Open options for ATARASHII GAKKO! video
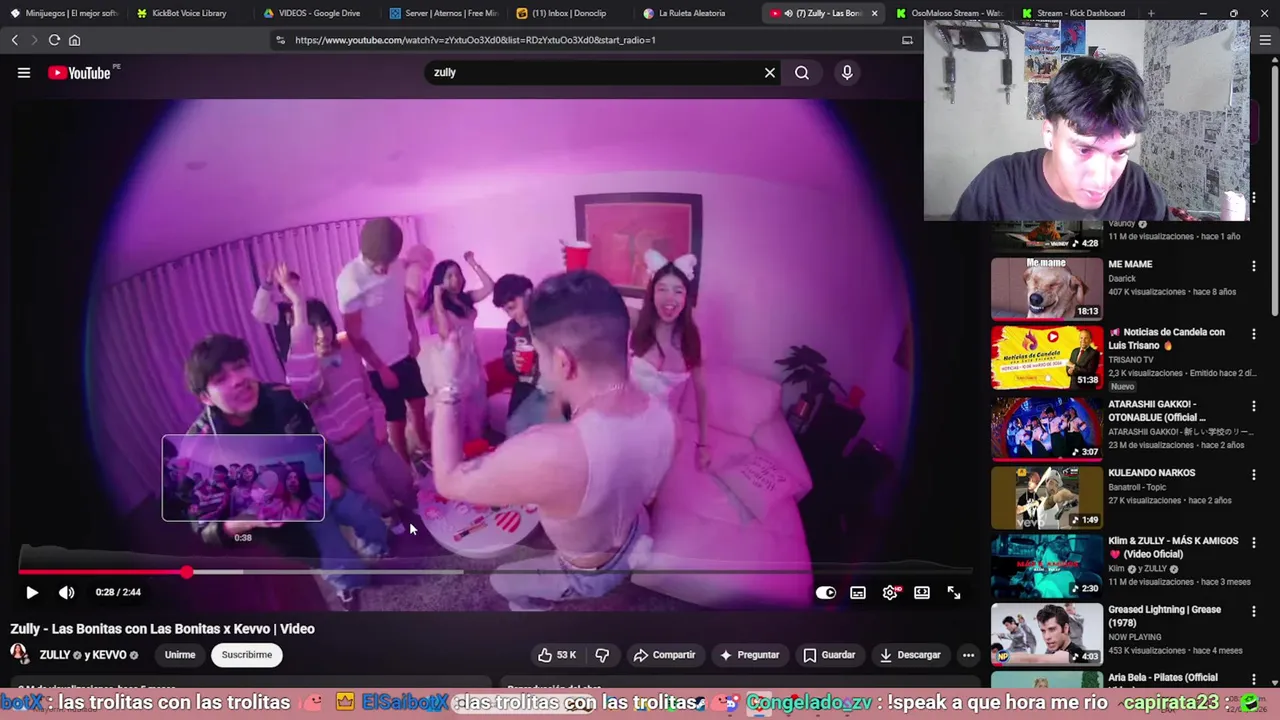Image resolution: width=1280 pixels, height=720 pixels. pos(1253,406)
